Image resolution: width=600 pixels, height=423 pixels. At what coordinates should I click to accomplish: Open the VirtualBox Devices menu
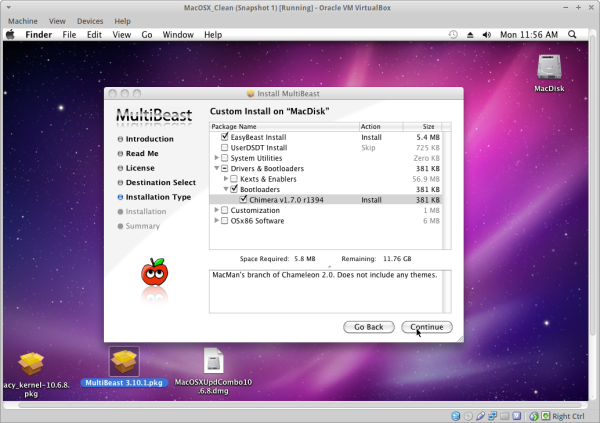coord(90,21)
